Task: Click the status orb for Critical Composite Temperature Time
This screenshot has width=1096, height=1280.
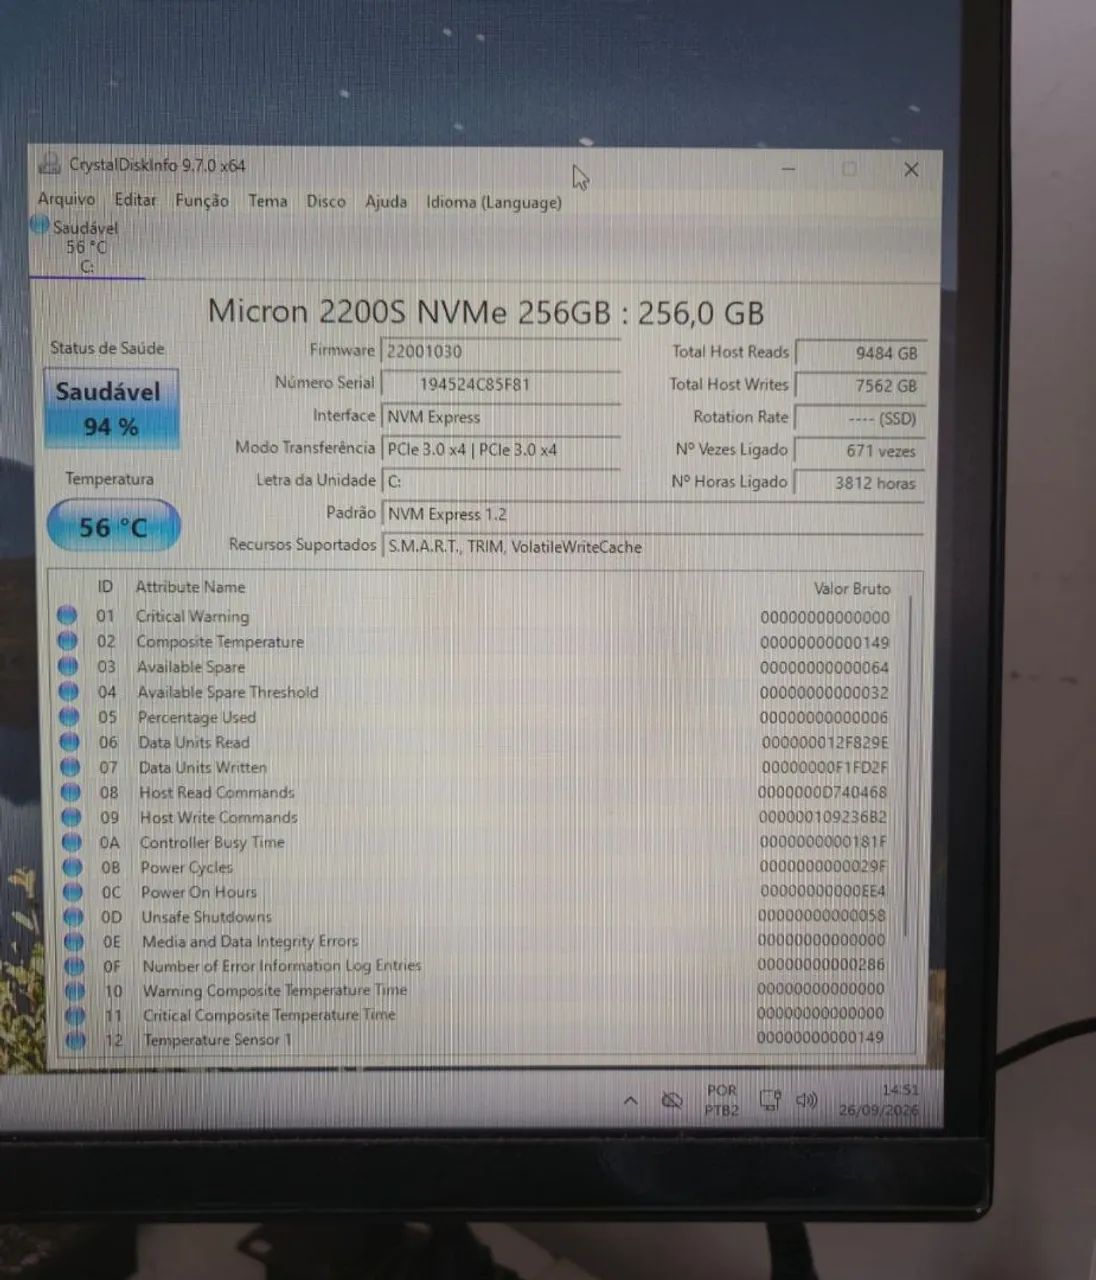Action: (75, 1015)
